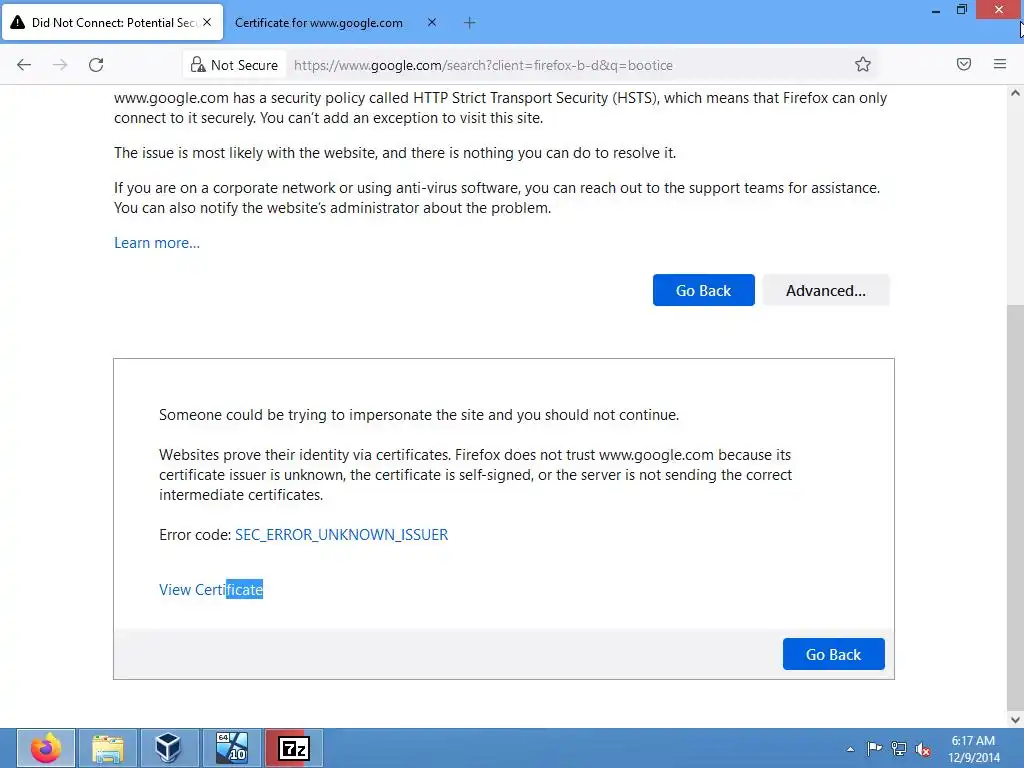The image size is (1024, 768).
Task: Open Firefox from the taskbar
Action: (46, 748)
